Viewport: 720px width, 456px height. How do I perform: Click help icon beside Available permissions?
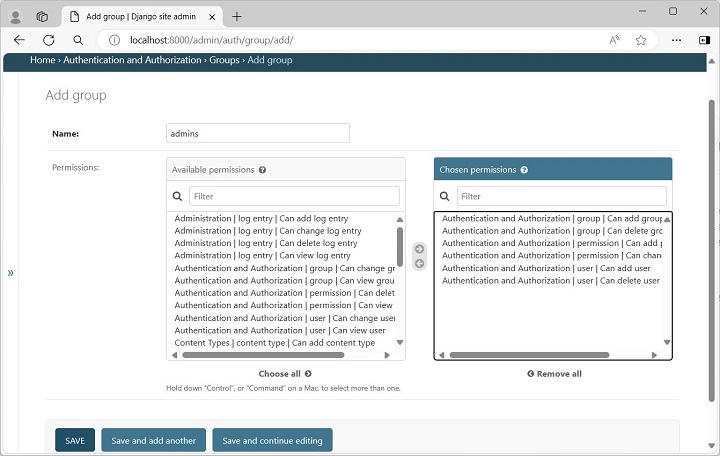[x=263, y=170]
